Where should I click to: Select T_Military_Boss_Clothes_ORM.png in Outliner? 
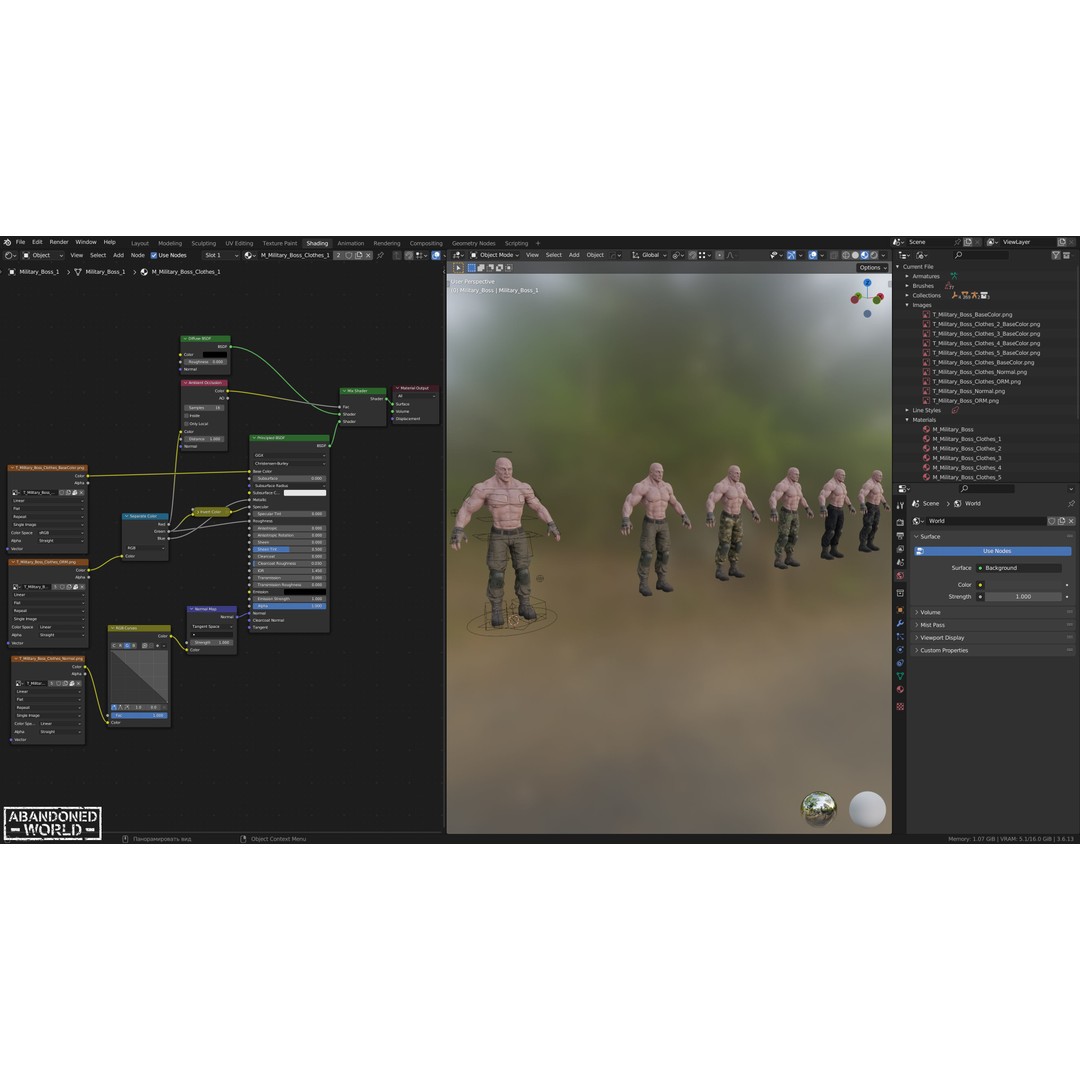(976, 382)
